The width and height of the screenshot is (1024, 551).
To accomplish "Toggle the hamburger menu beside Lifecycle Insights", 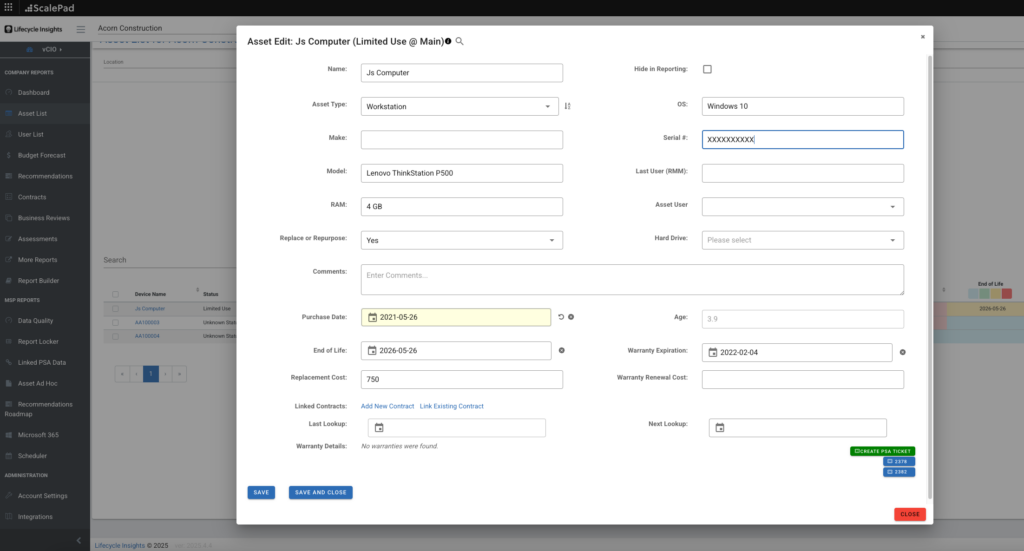I will 80,29.
